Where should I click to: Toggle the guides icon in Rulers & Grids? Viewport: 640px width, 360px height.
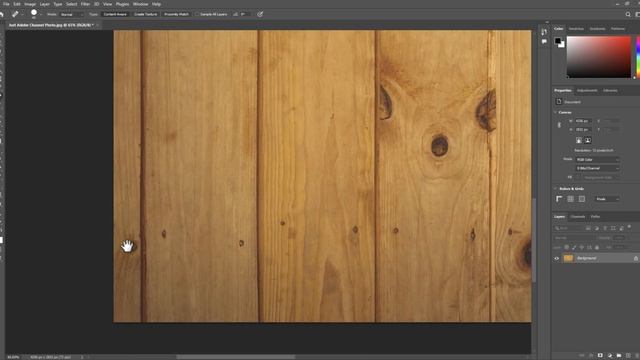click(x=582, y=199)
